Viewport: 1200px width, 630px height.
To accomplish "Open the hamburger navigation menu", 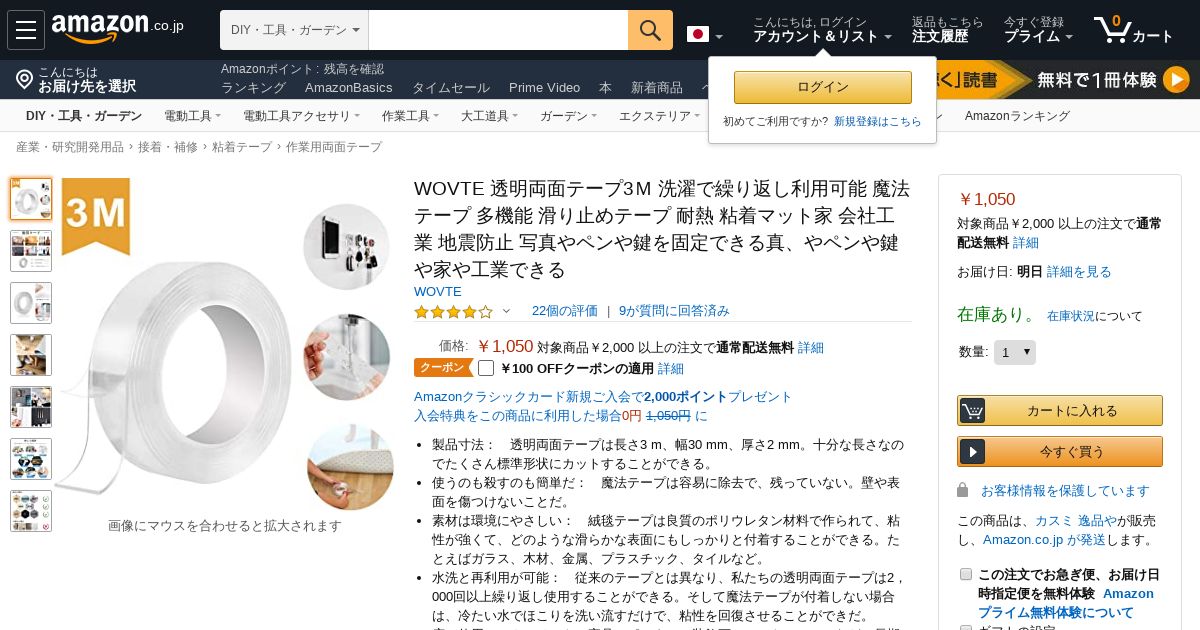I will [26, 30].
